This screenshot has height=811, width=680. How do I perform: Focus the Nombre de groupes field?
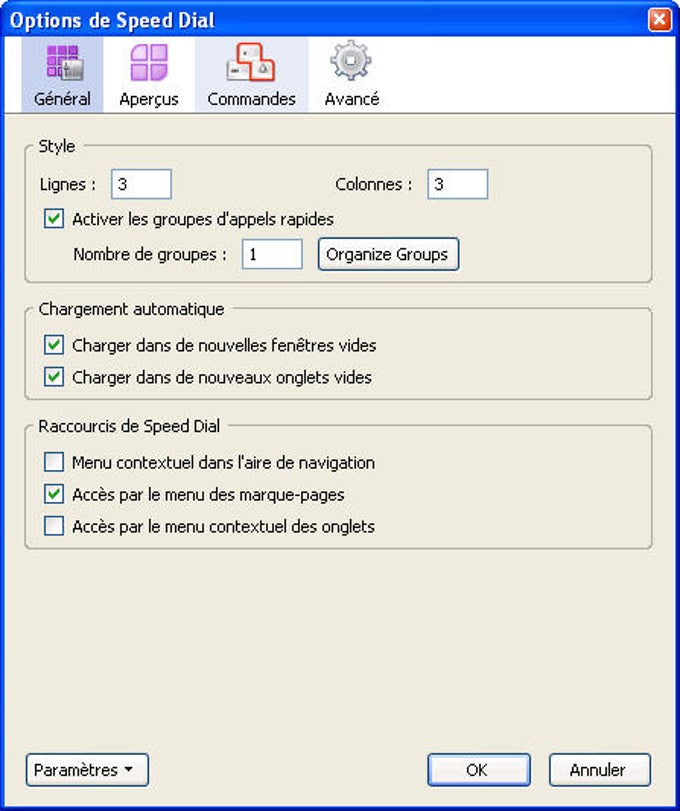(x=272, y=254)
